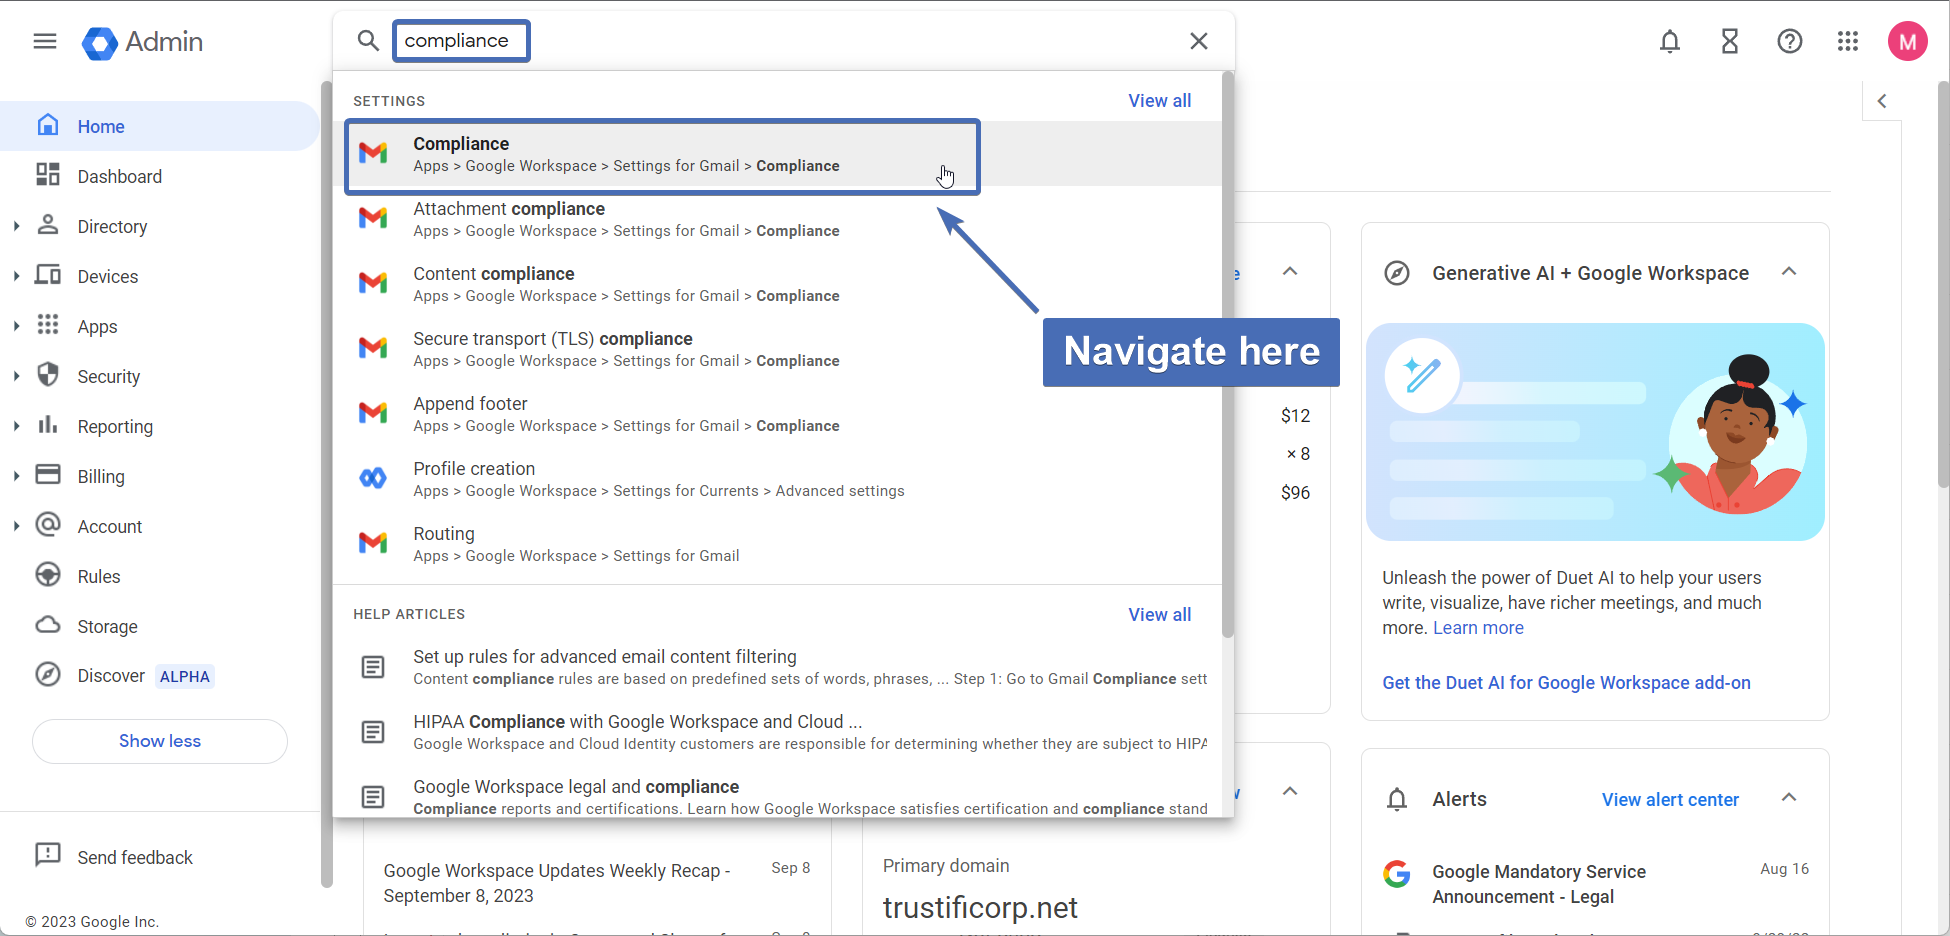The width and height of the screenshot is (1950, 936).
Task: Expand the Apps section arrow
Action: click(16, 326)
